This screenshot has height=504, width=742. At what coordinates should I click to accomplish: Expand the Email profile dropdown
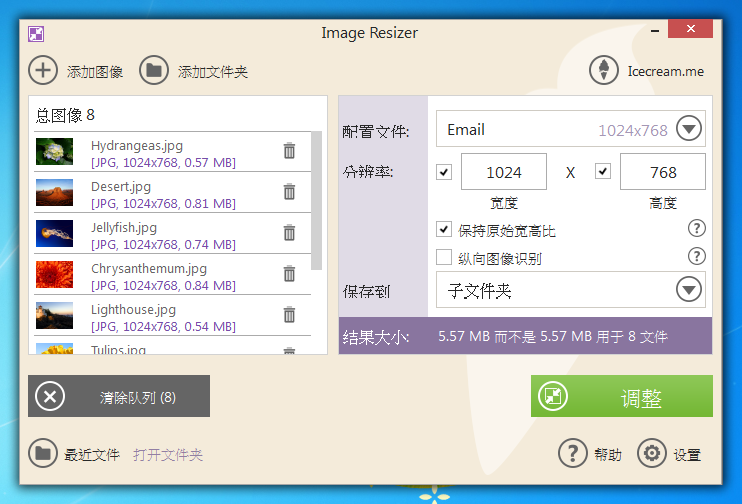tap(690, 129)
